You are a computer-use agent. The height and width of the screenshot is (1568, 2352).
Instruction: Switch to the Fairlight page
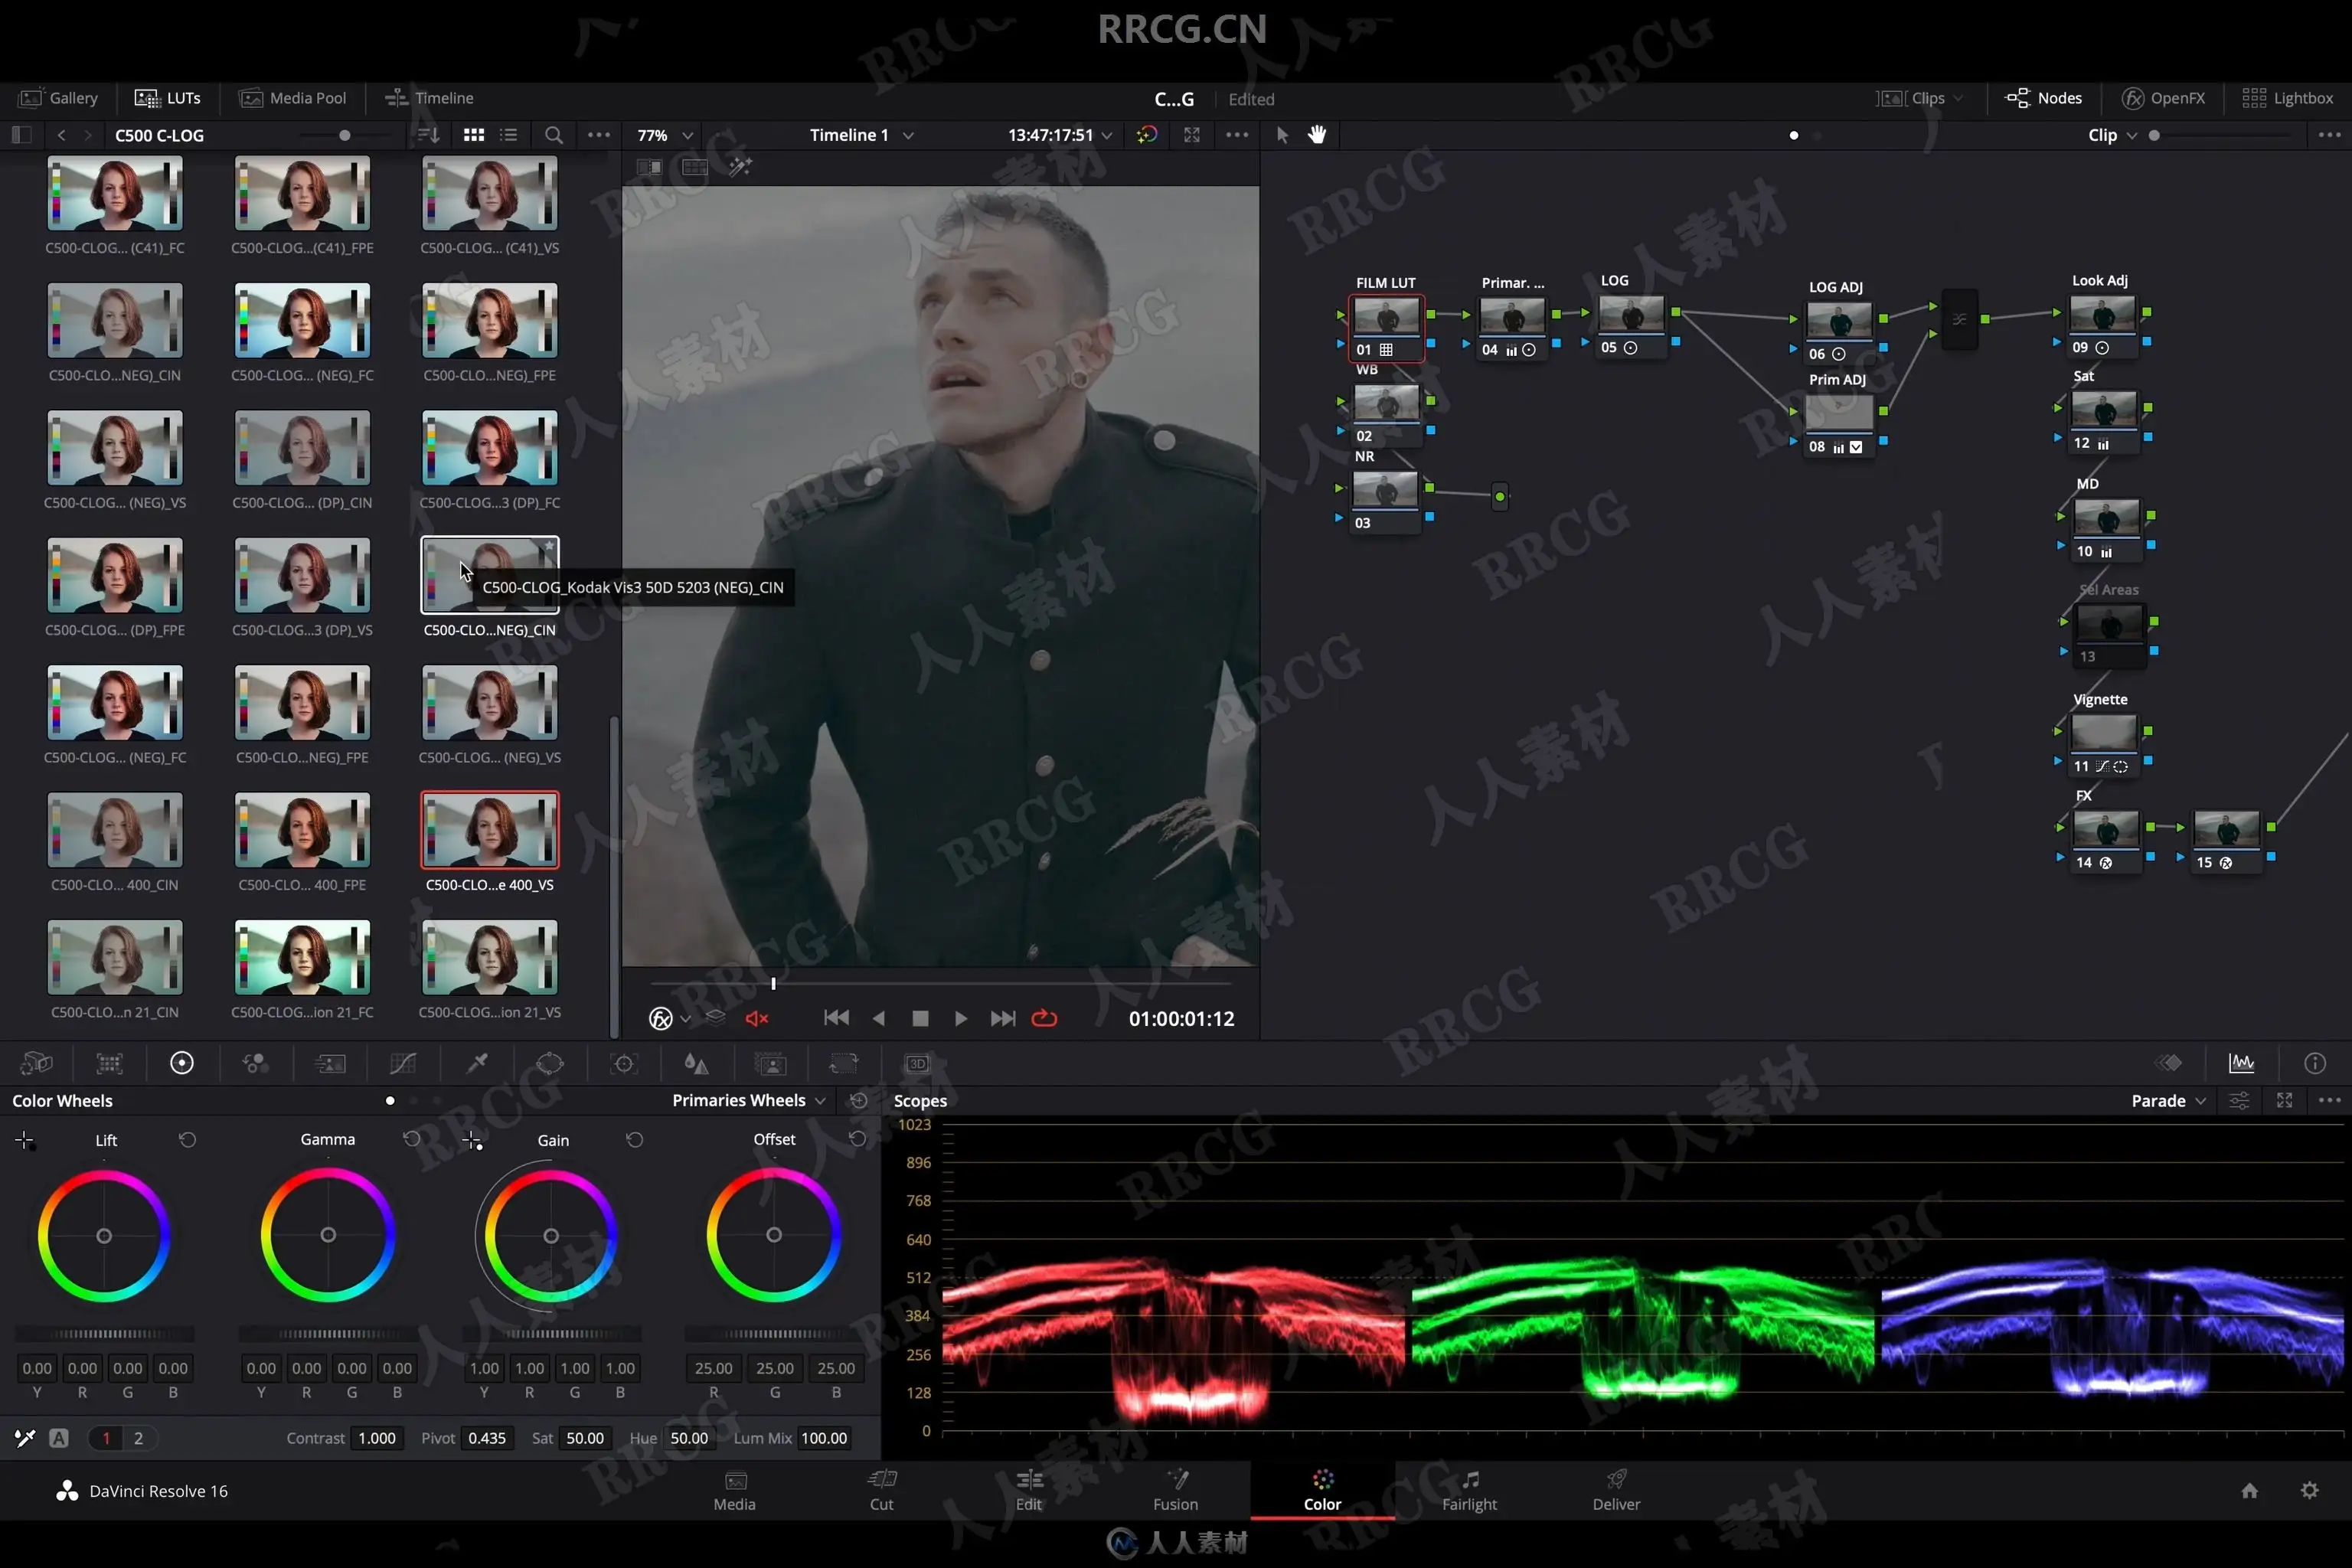point(1469,1490)
